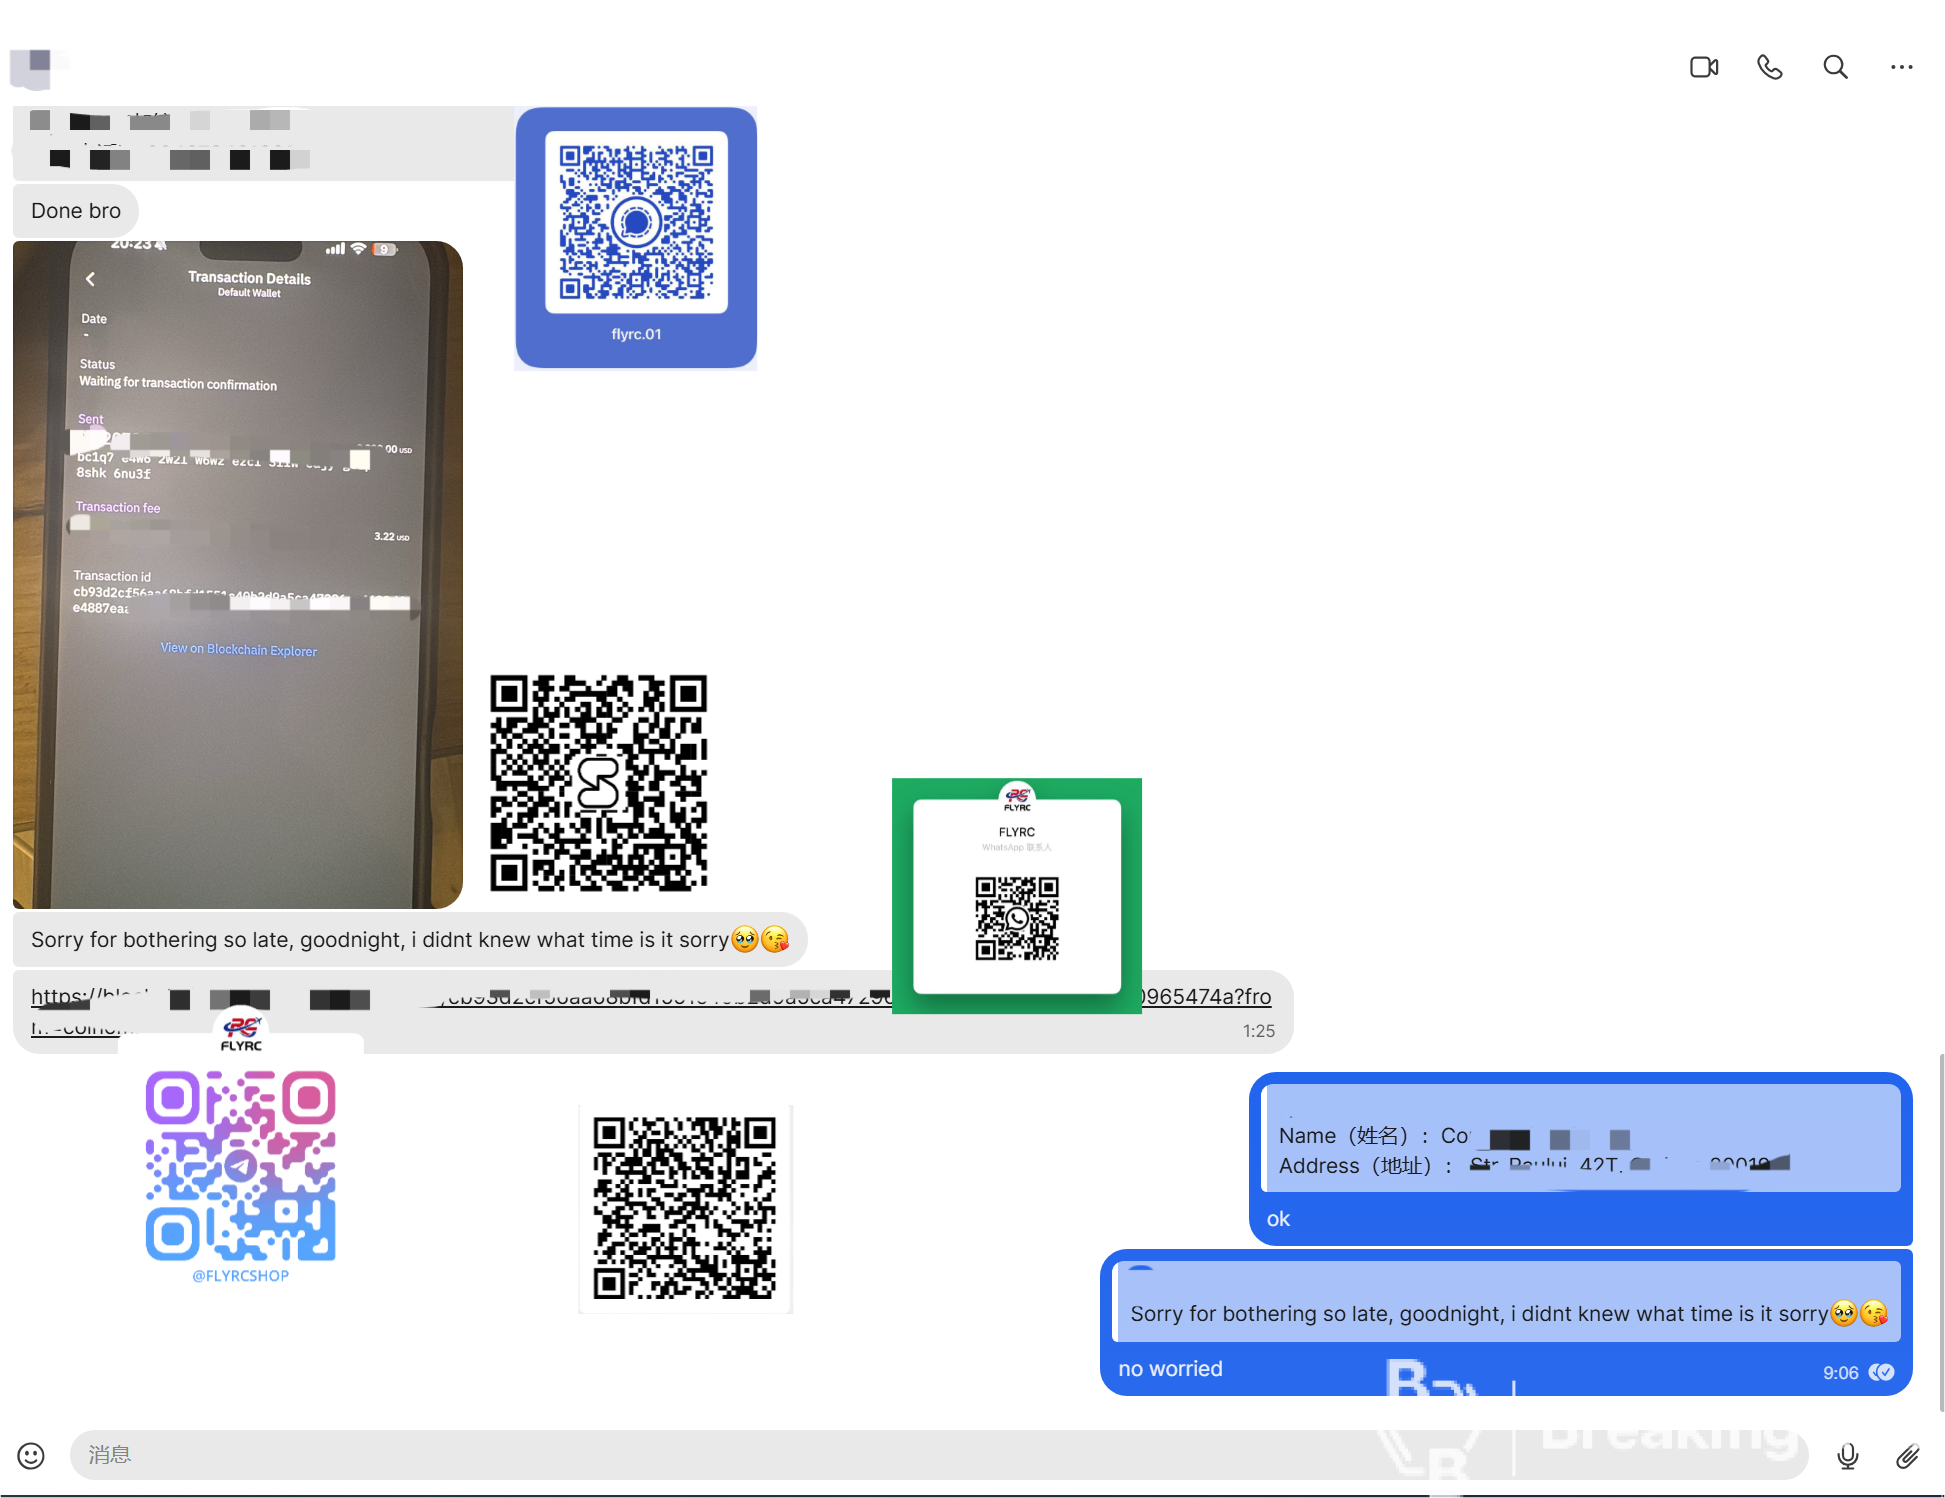
Task: Open the blockchain transaction link
Action: click(651, 1011)
